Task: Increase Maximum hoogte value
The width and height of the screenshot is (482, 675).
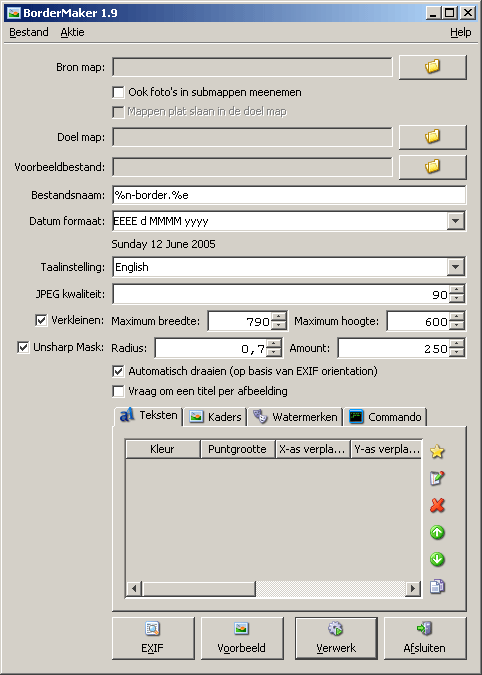Action: click(x=457, y=317)
